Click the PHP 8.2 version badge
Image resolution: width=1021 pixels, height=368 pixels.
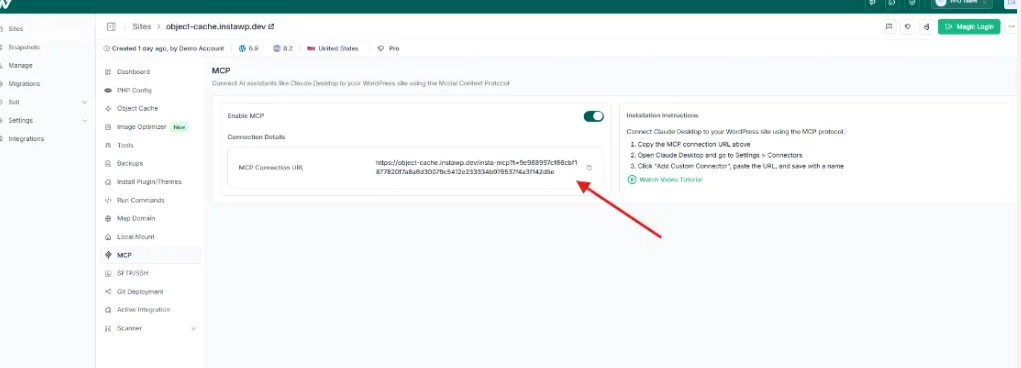tap(284, 48)
